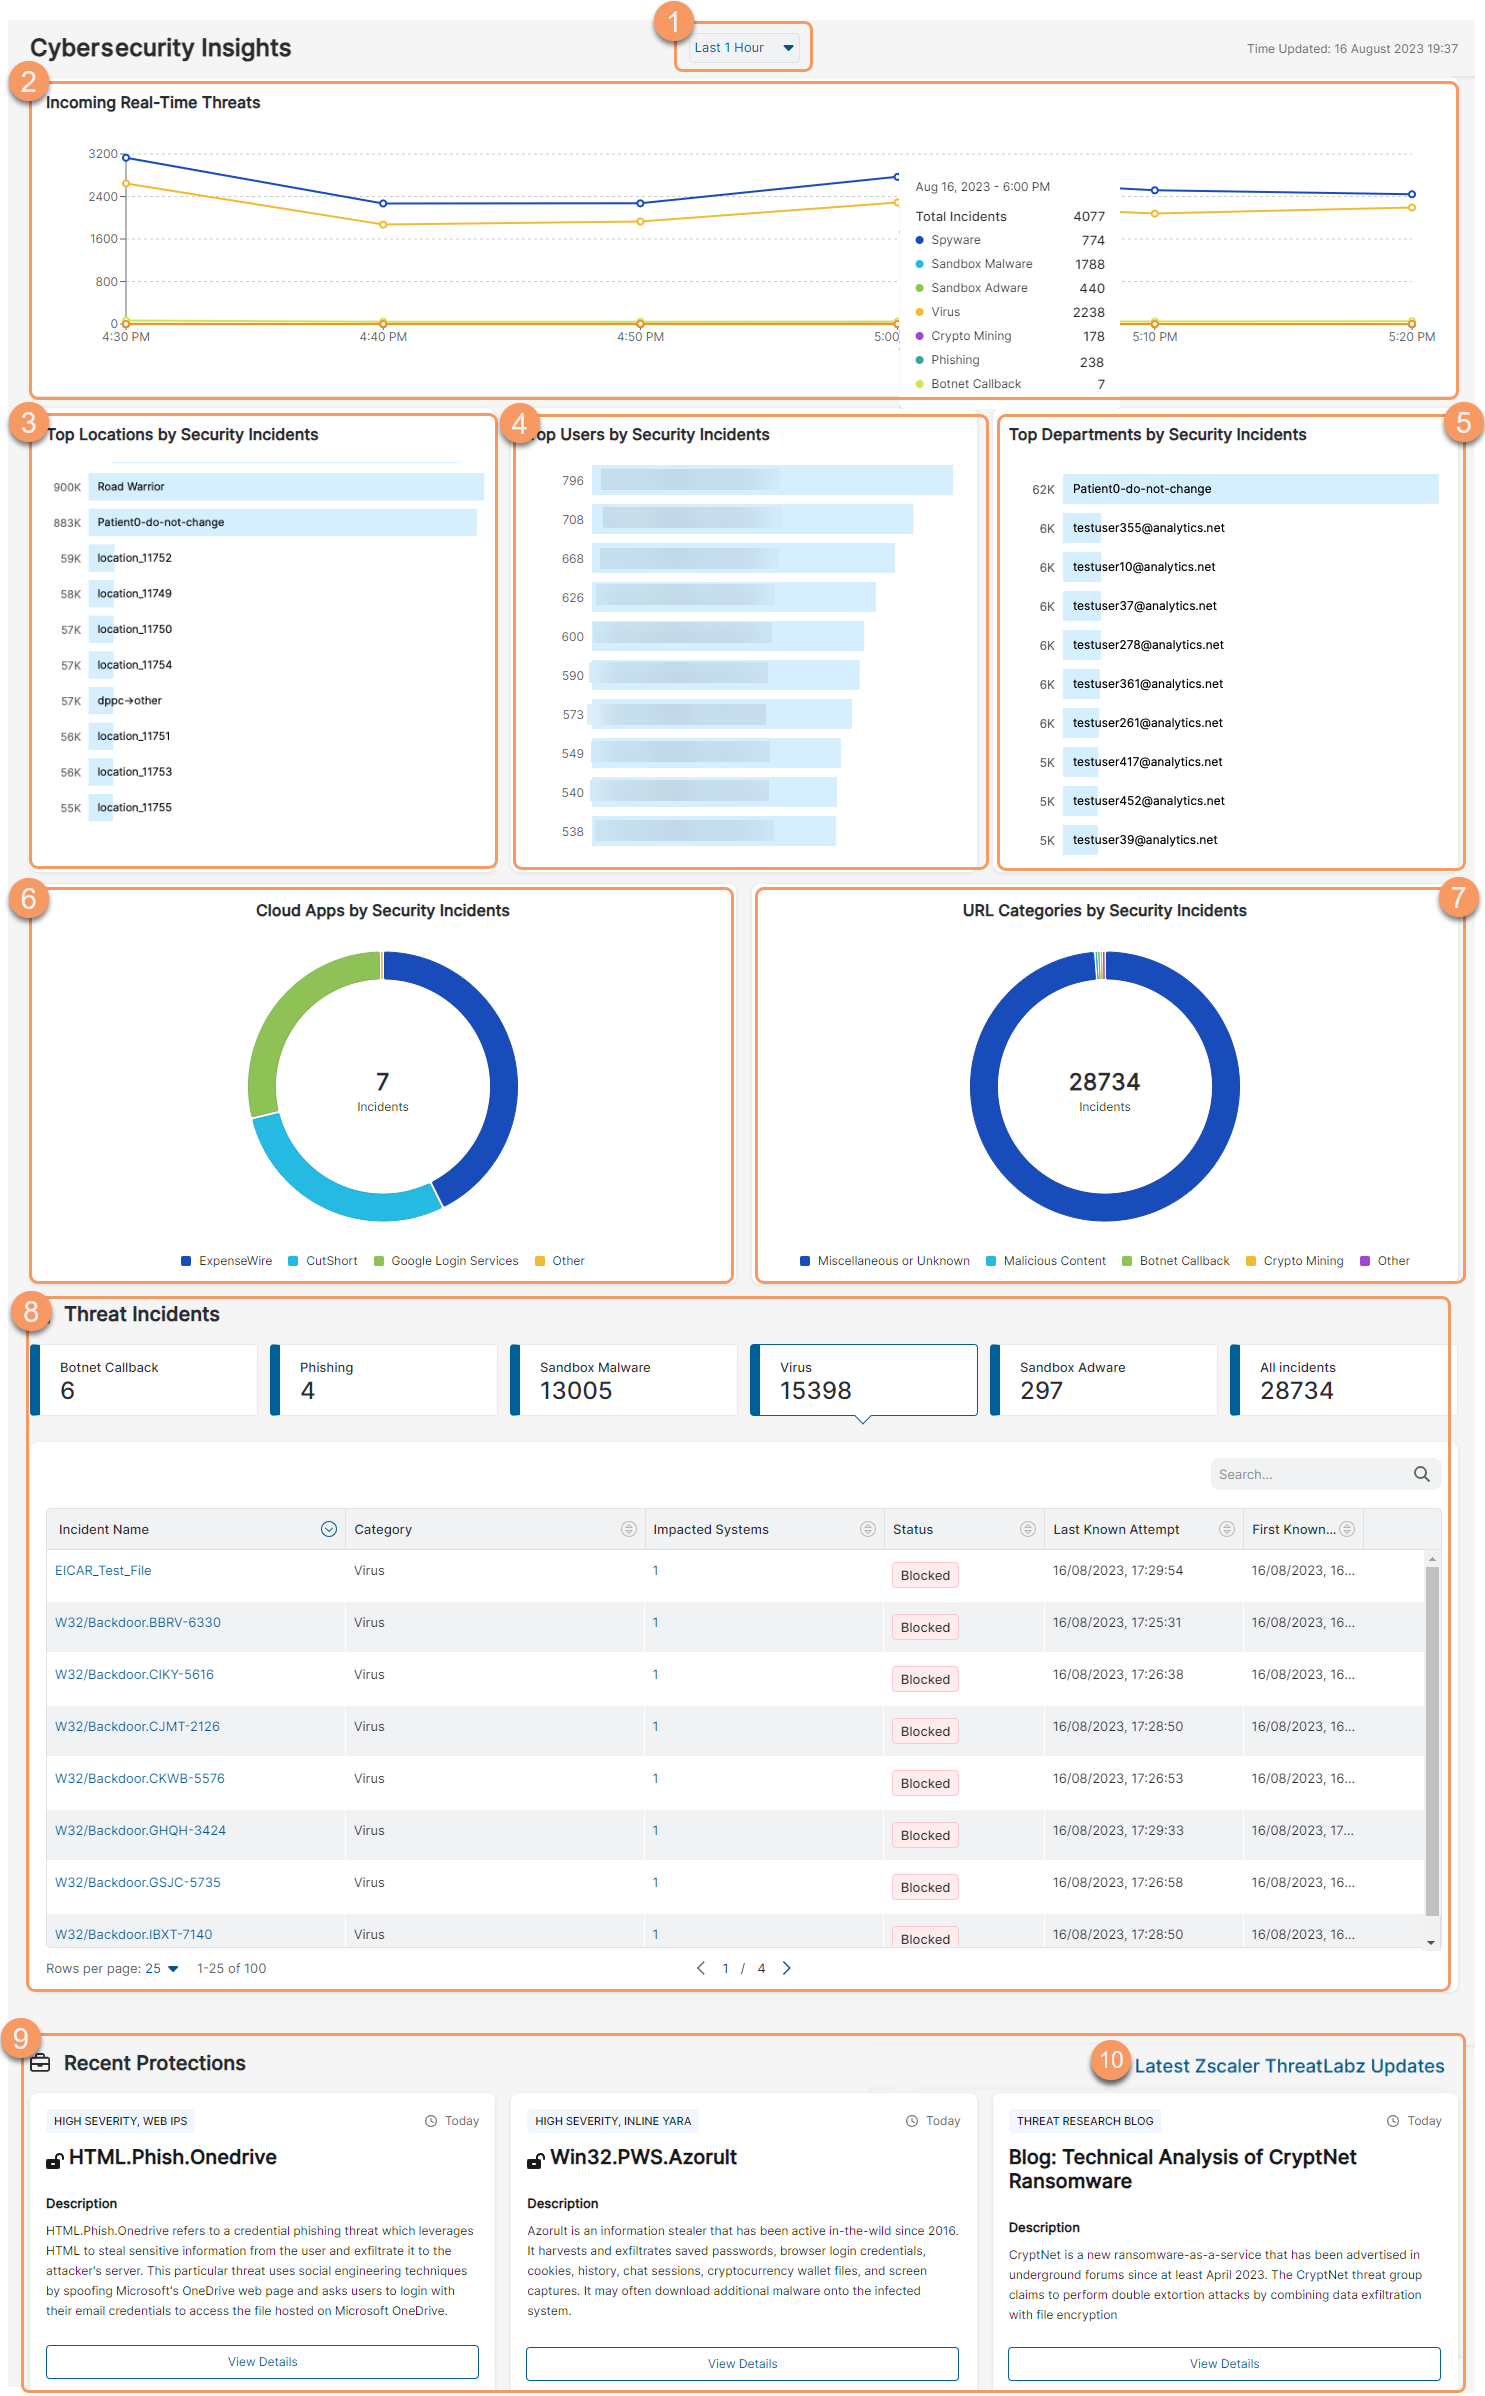Open the Last Known Attempt column filter icon
The height and width of the screenshot is (2396, 1485).
(x=1226, y=1529)
